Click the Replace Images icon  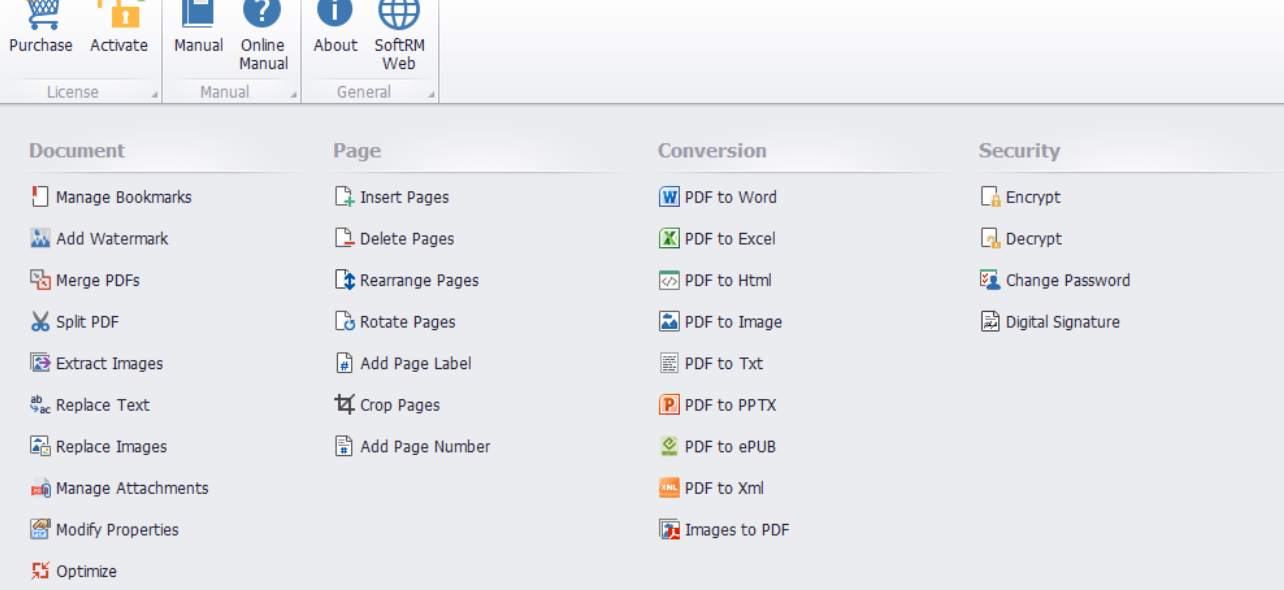[40, 447]
